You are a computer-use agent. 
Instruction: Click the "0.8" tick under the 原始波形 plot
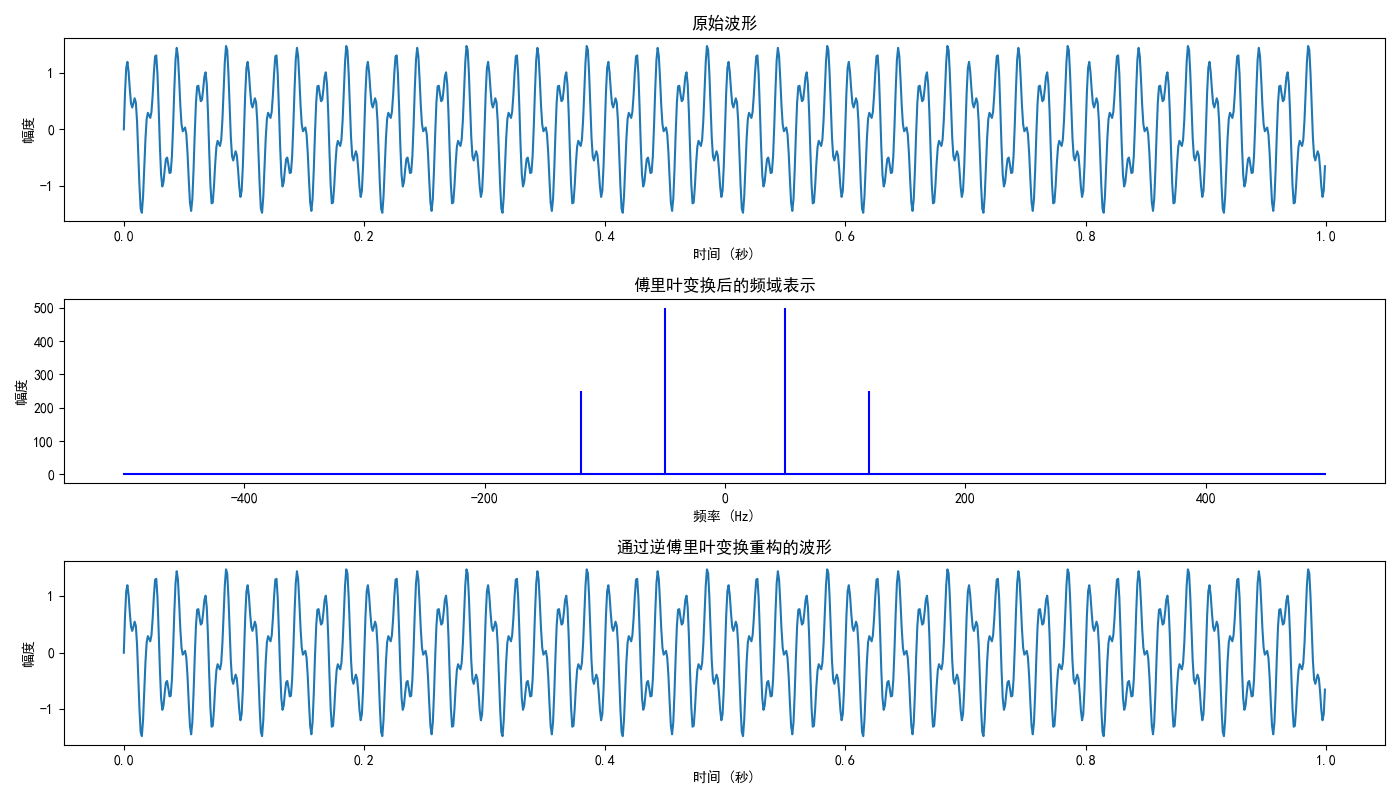tap(1086, 236)
